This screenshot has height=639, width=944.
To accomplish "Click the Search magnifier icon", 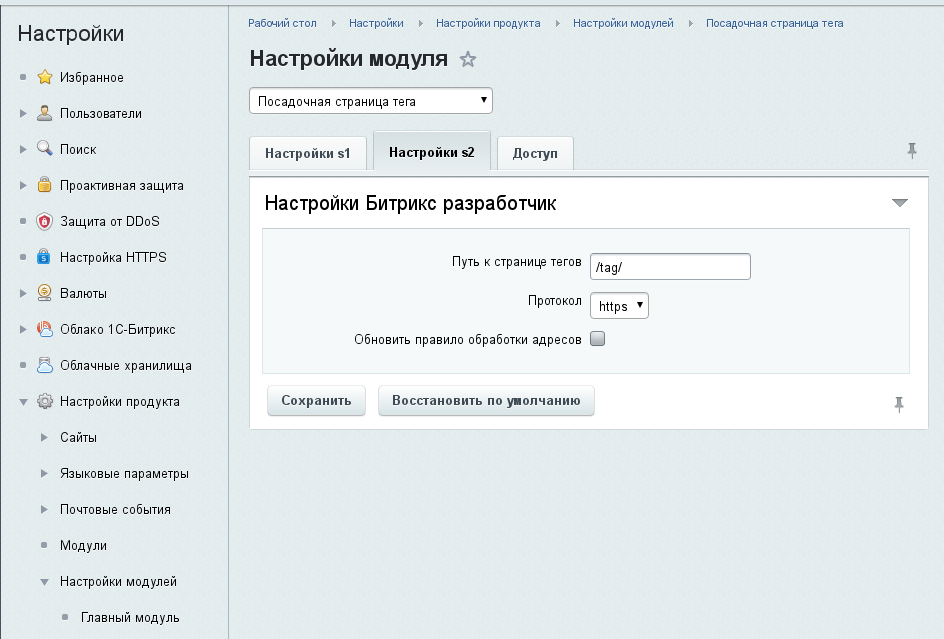I will [44, 150].
